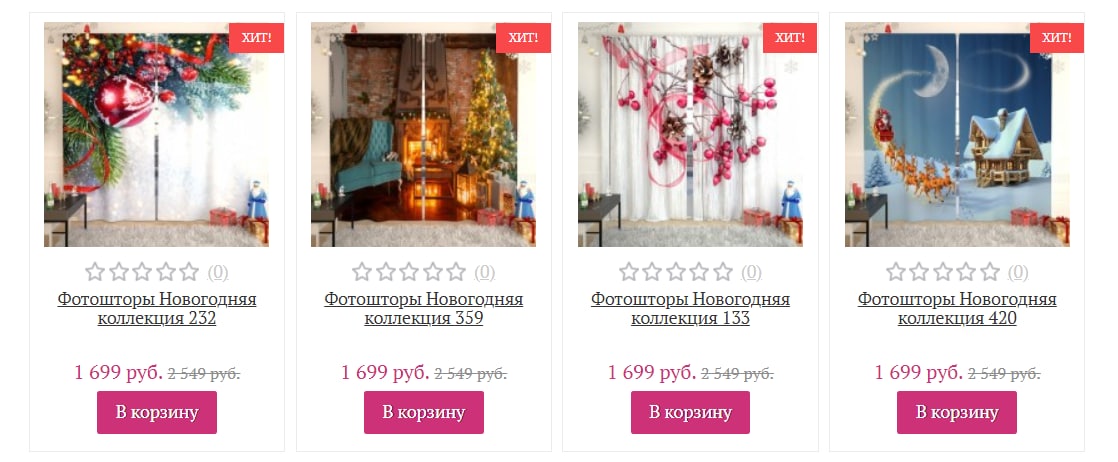Add collection 232 curtains to cart

[x=157, y=412]
